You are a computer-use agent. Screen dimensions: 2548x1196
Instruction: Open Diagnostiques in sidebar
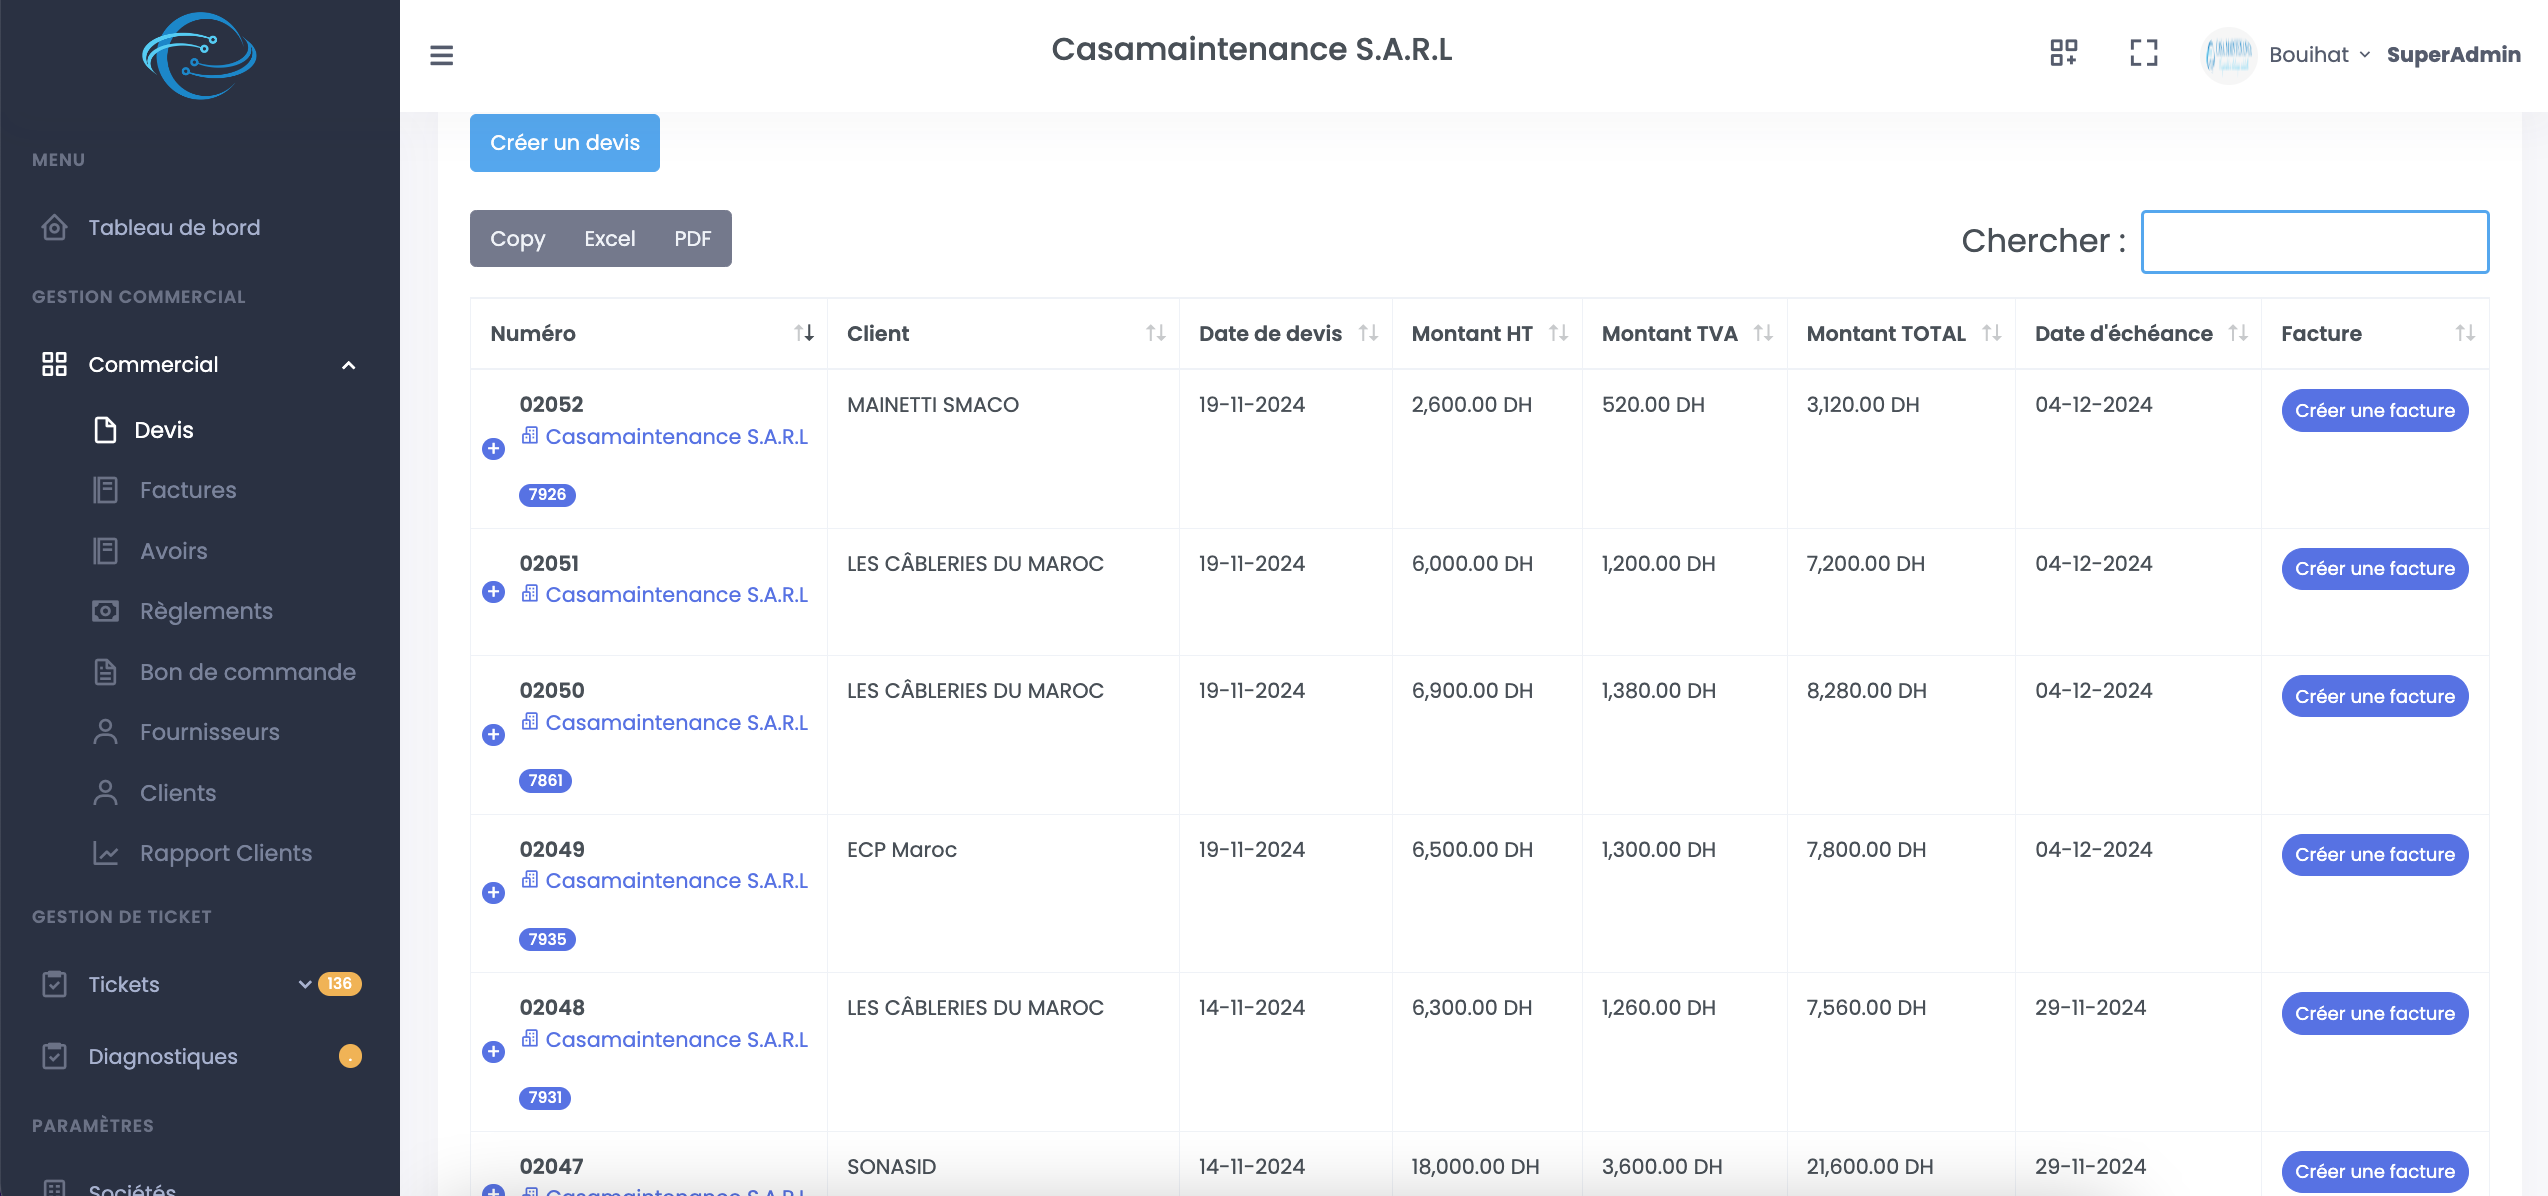(163, 1056)
